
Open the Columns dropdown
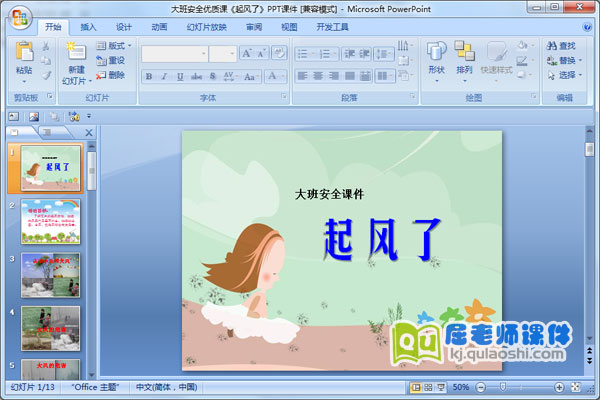(x=385, y=76)
